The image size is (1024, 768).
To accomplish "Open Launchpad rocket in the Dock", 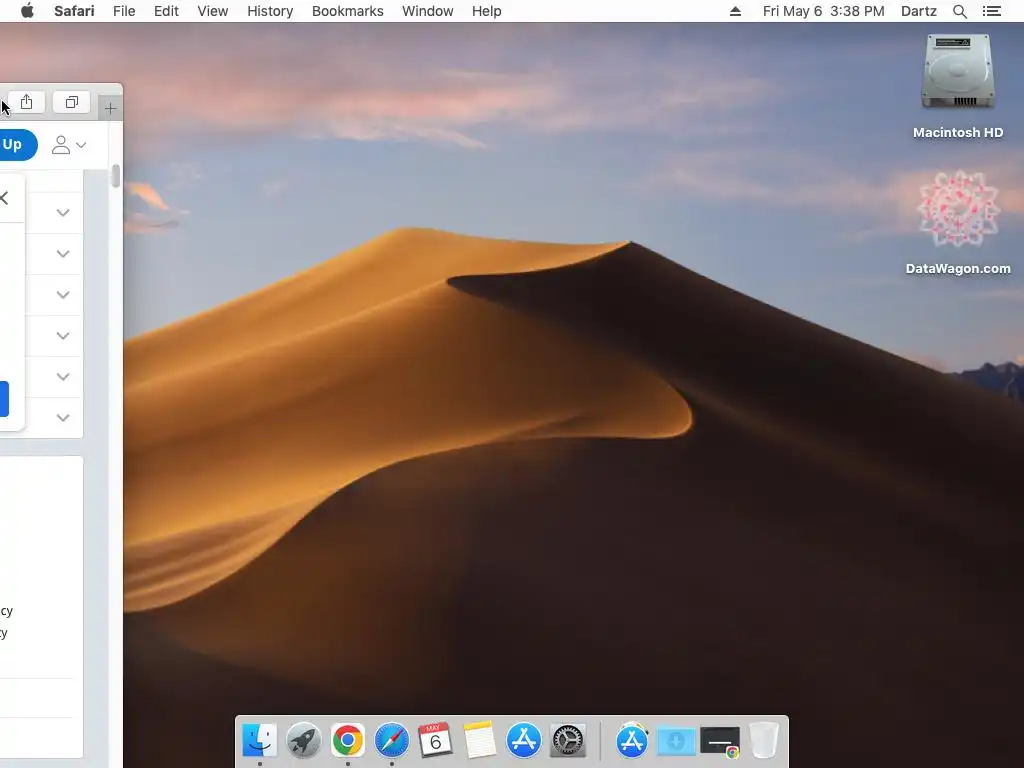I will [x=304, y=741].
